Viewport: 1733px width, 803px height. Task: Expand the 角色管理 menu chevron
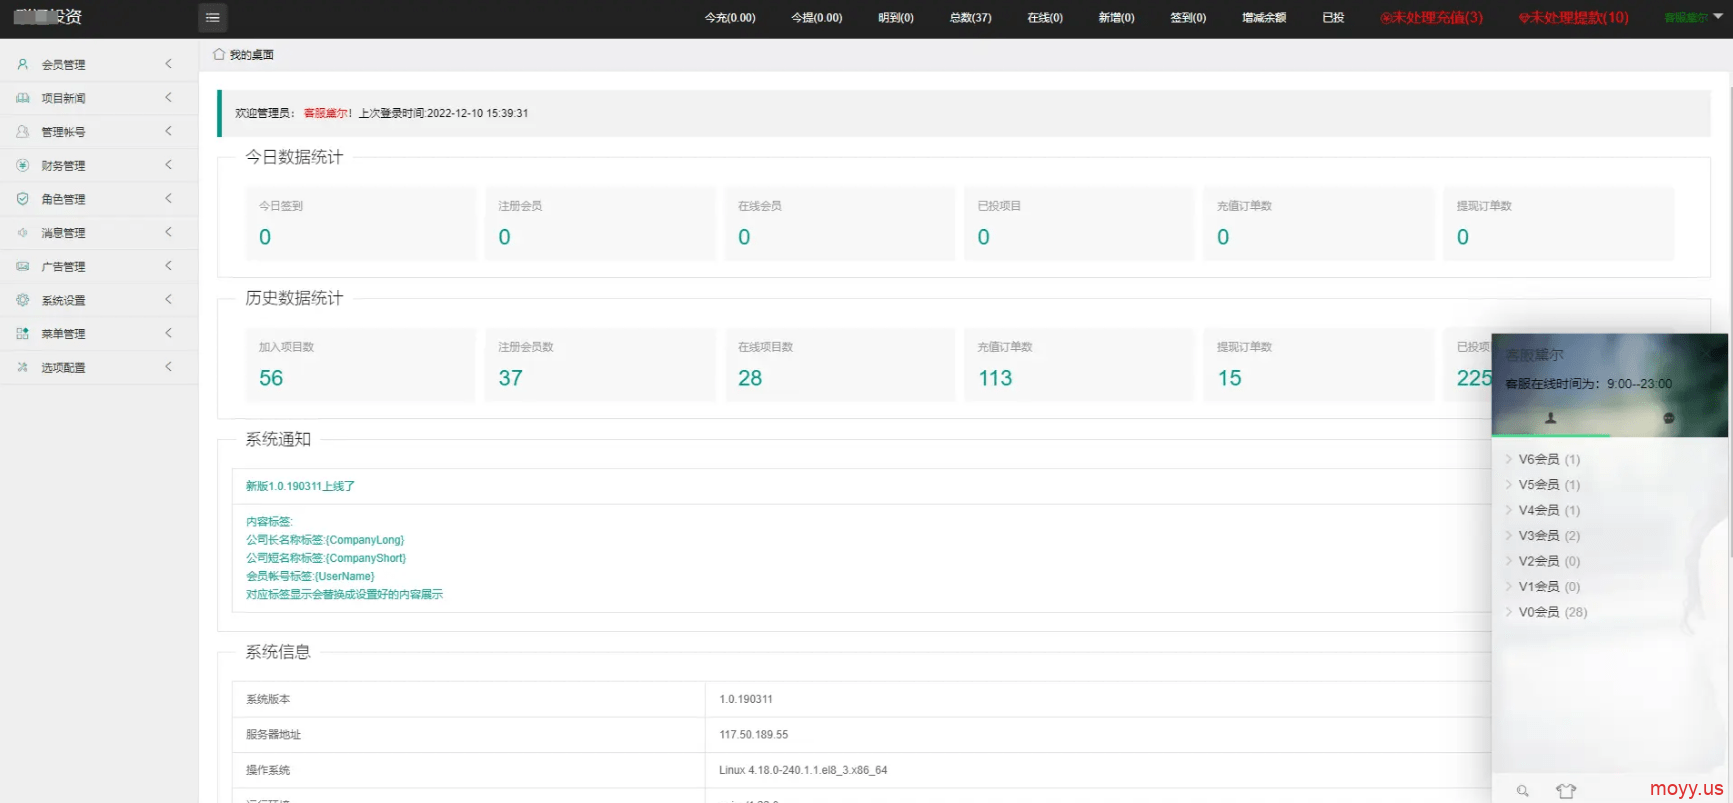(x=168, y=199)
